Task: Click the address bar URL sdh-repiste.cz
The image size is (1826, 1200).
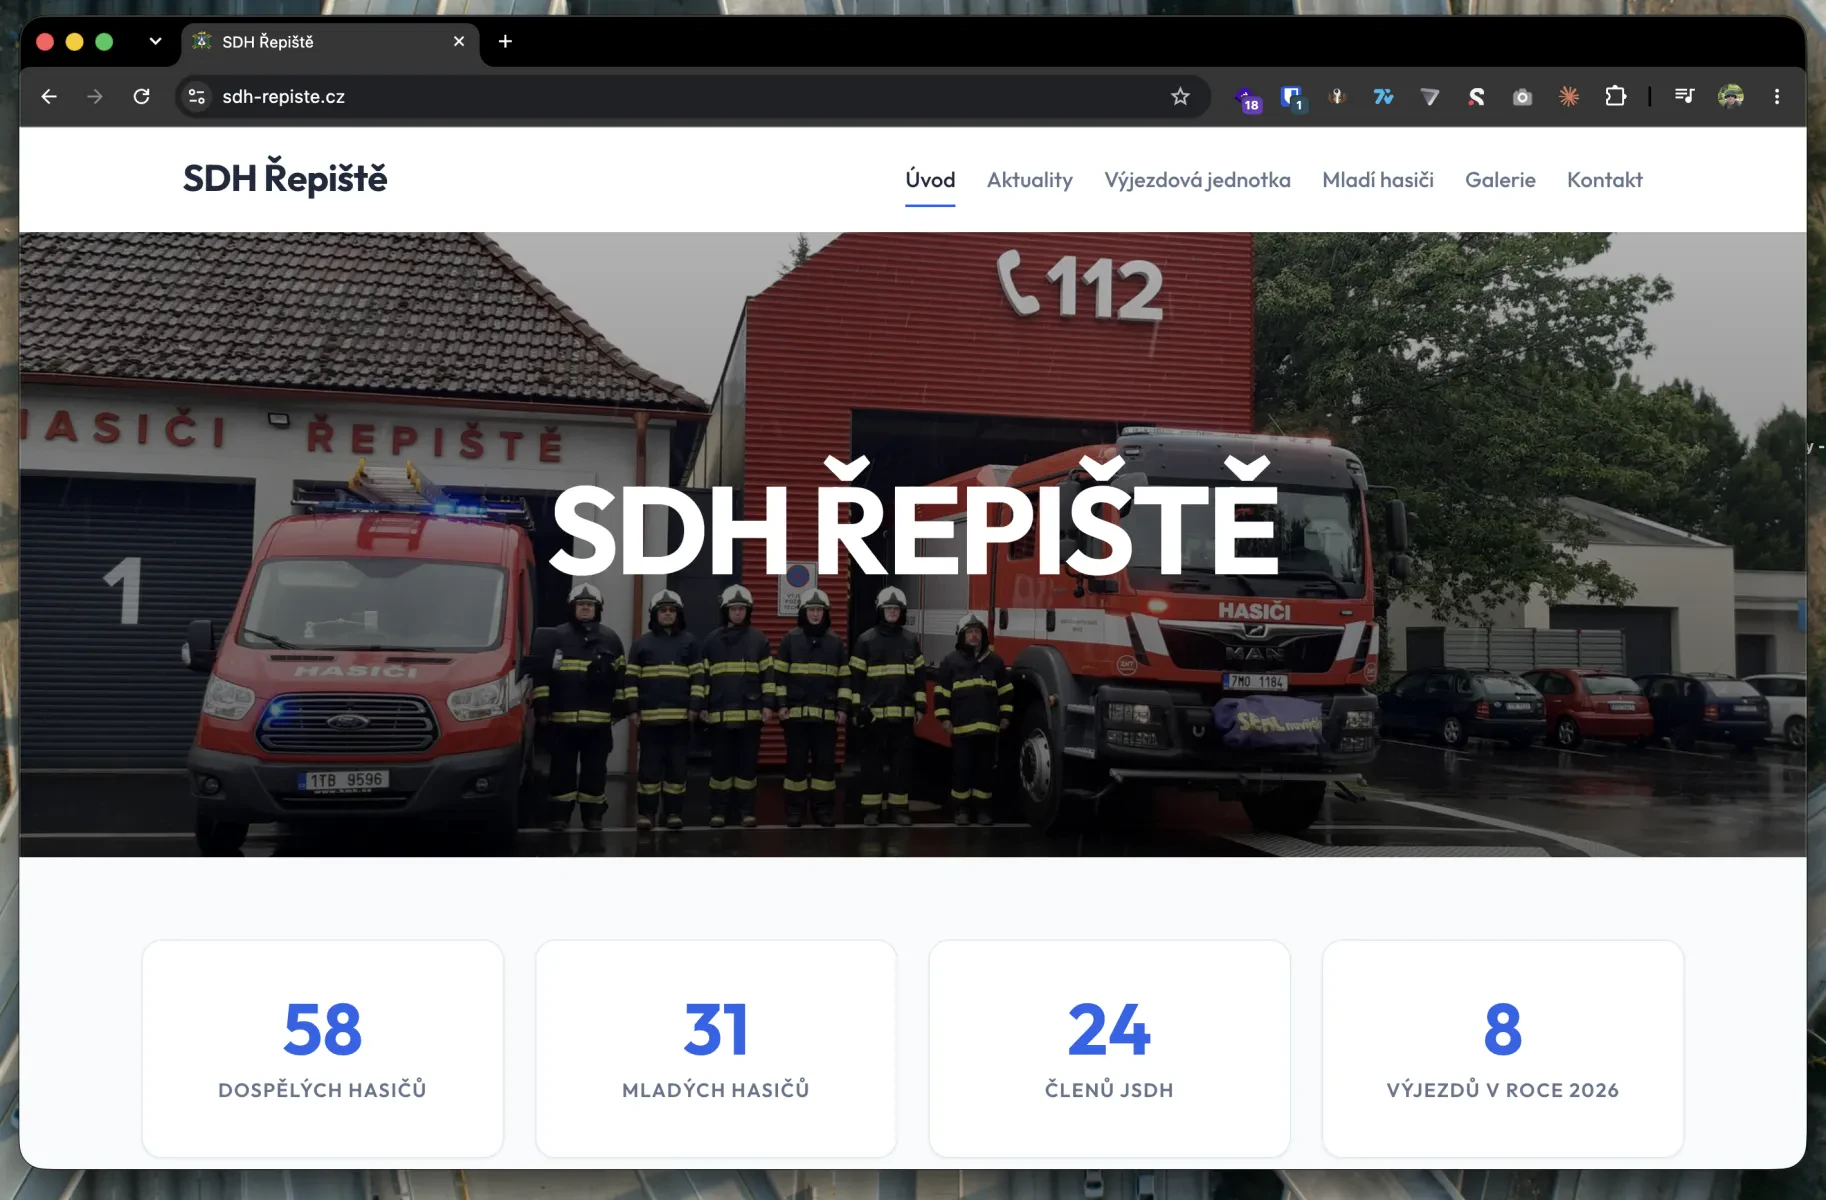Action: coord(283,97)
